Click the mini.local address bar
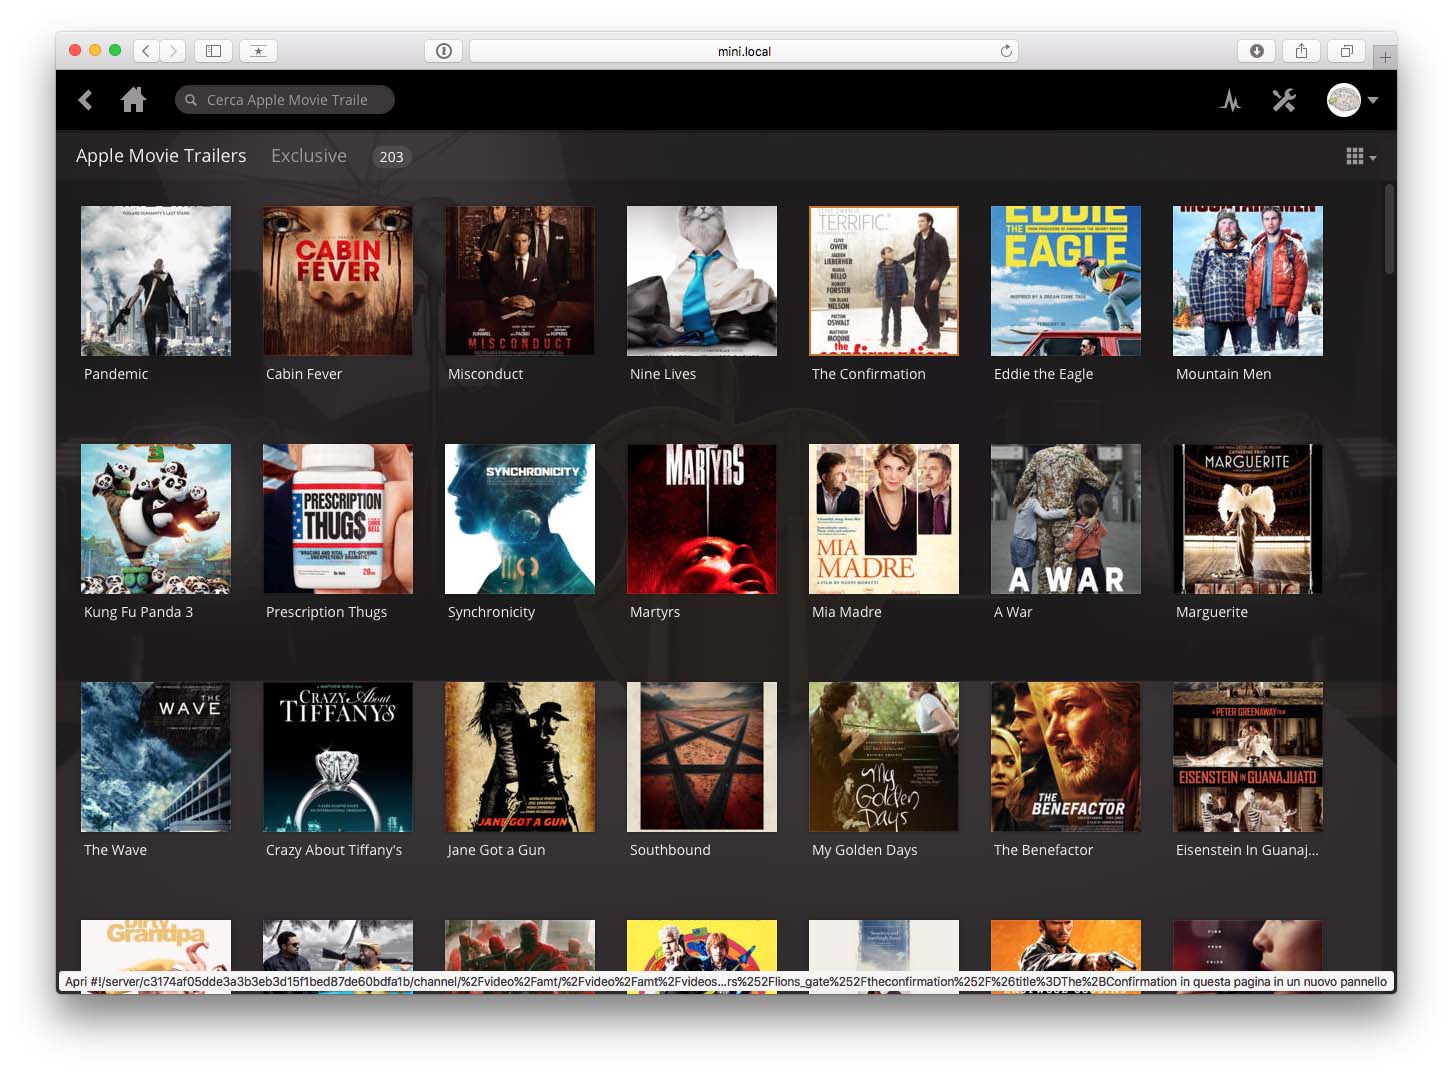The width and height of the screenshot is (1453, 1074). 744,51
